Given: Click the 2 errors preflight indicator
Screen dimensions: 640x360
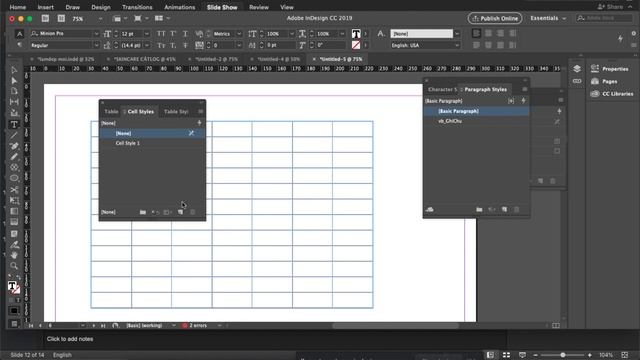Looking at the screenshot, I should [x=196, y=325].
